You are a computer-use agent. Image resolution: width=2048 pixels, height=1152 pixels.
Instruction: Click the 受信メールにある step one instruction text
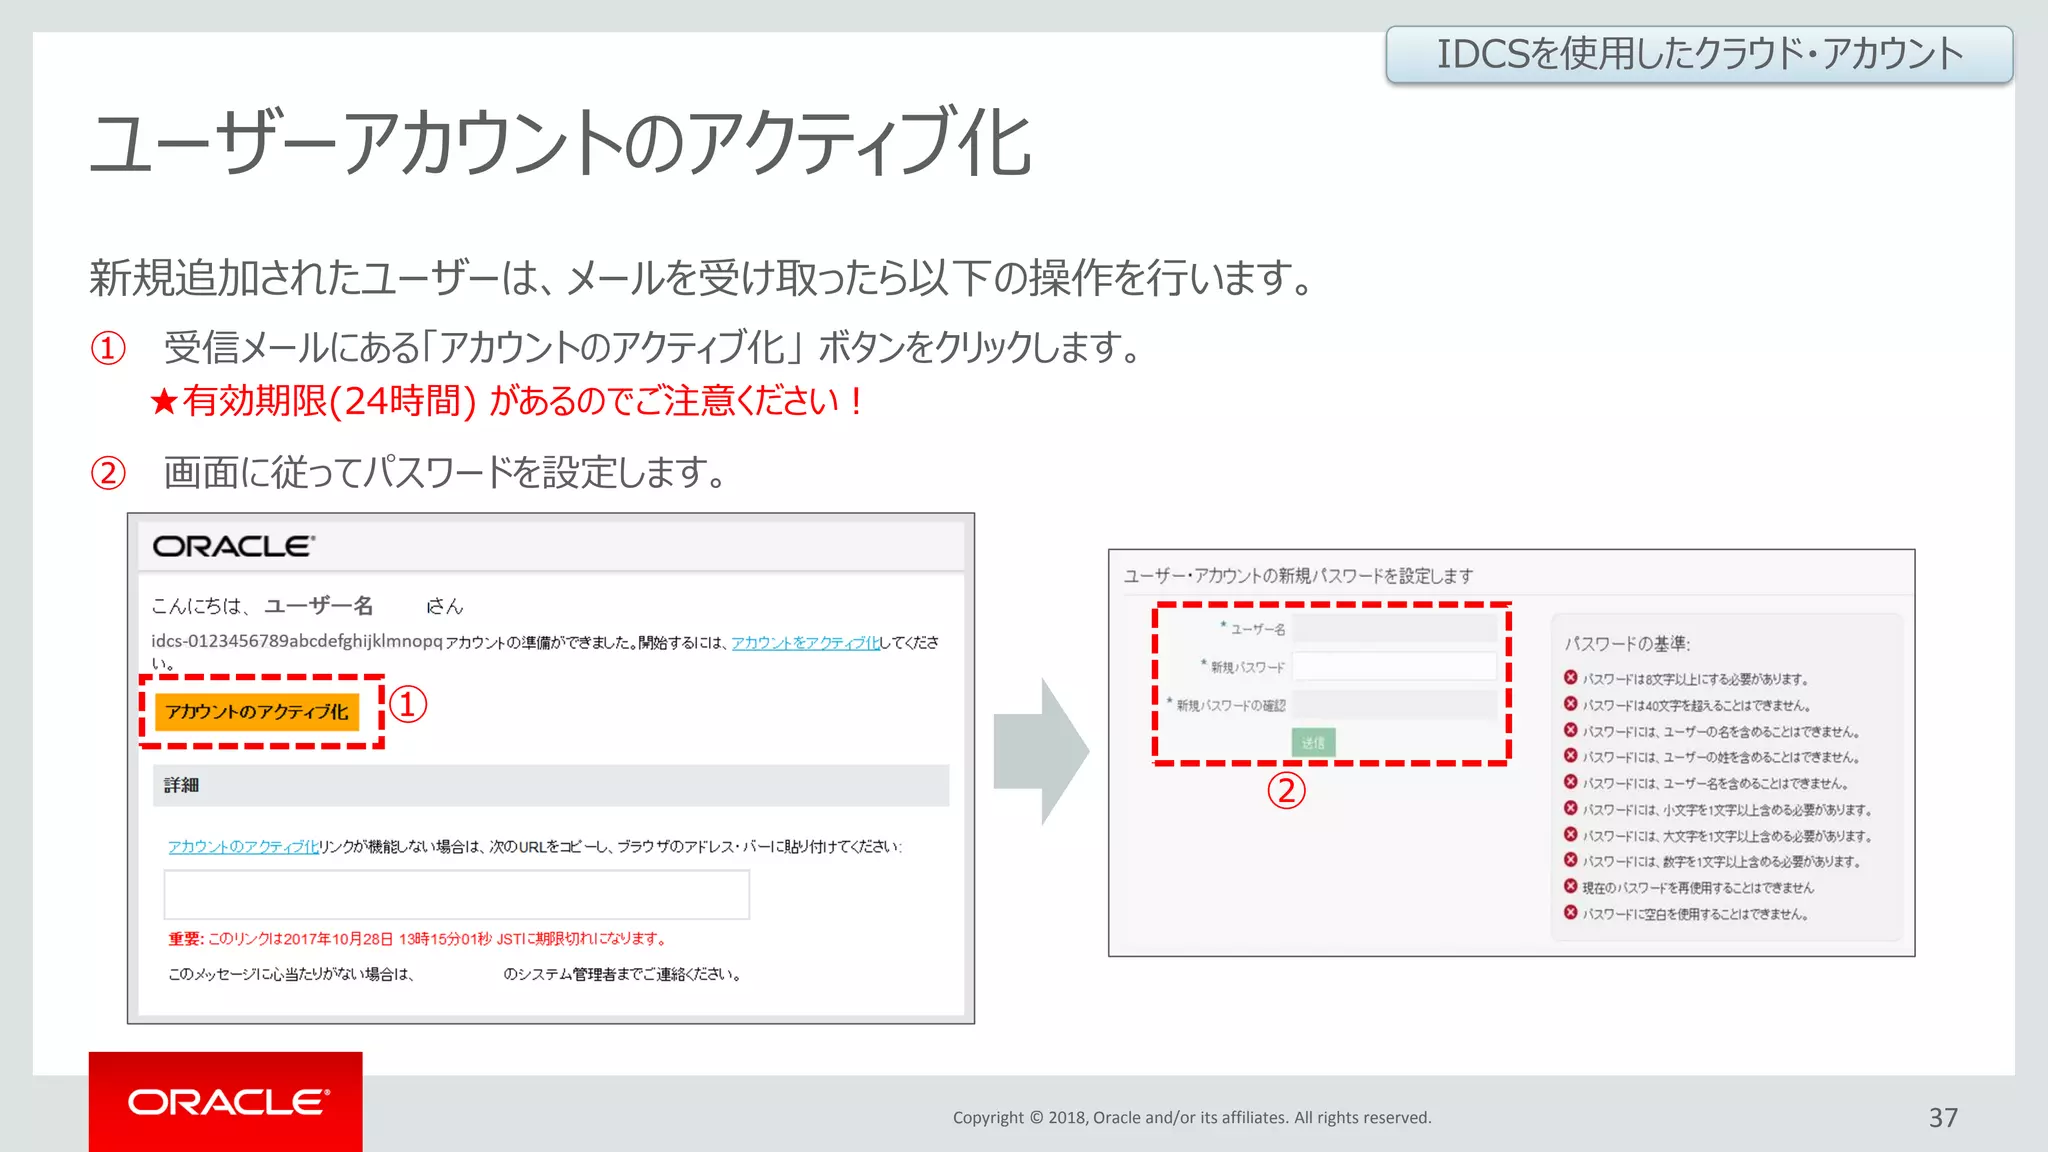coord(653,348)
